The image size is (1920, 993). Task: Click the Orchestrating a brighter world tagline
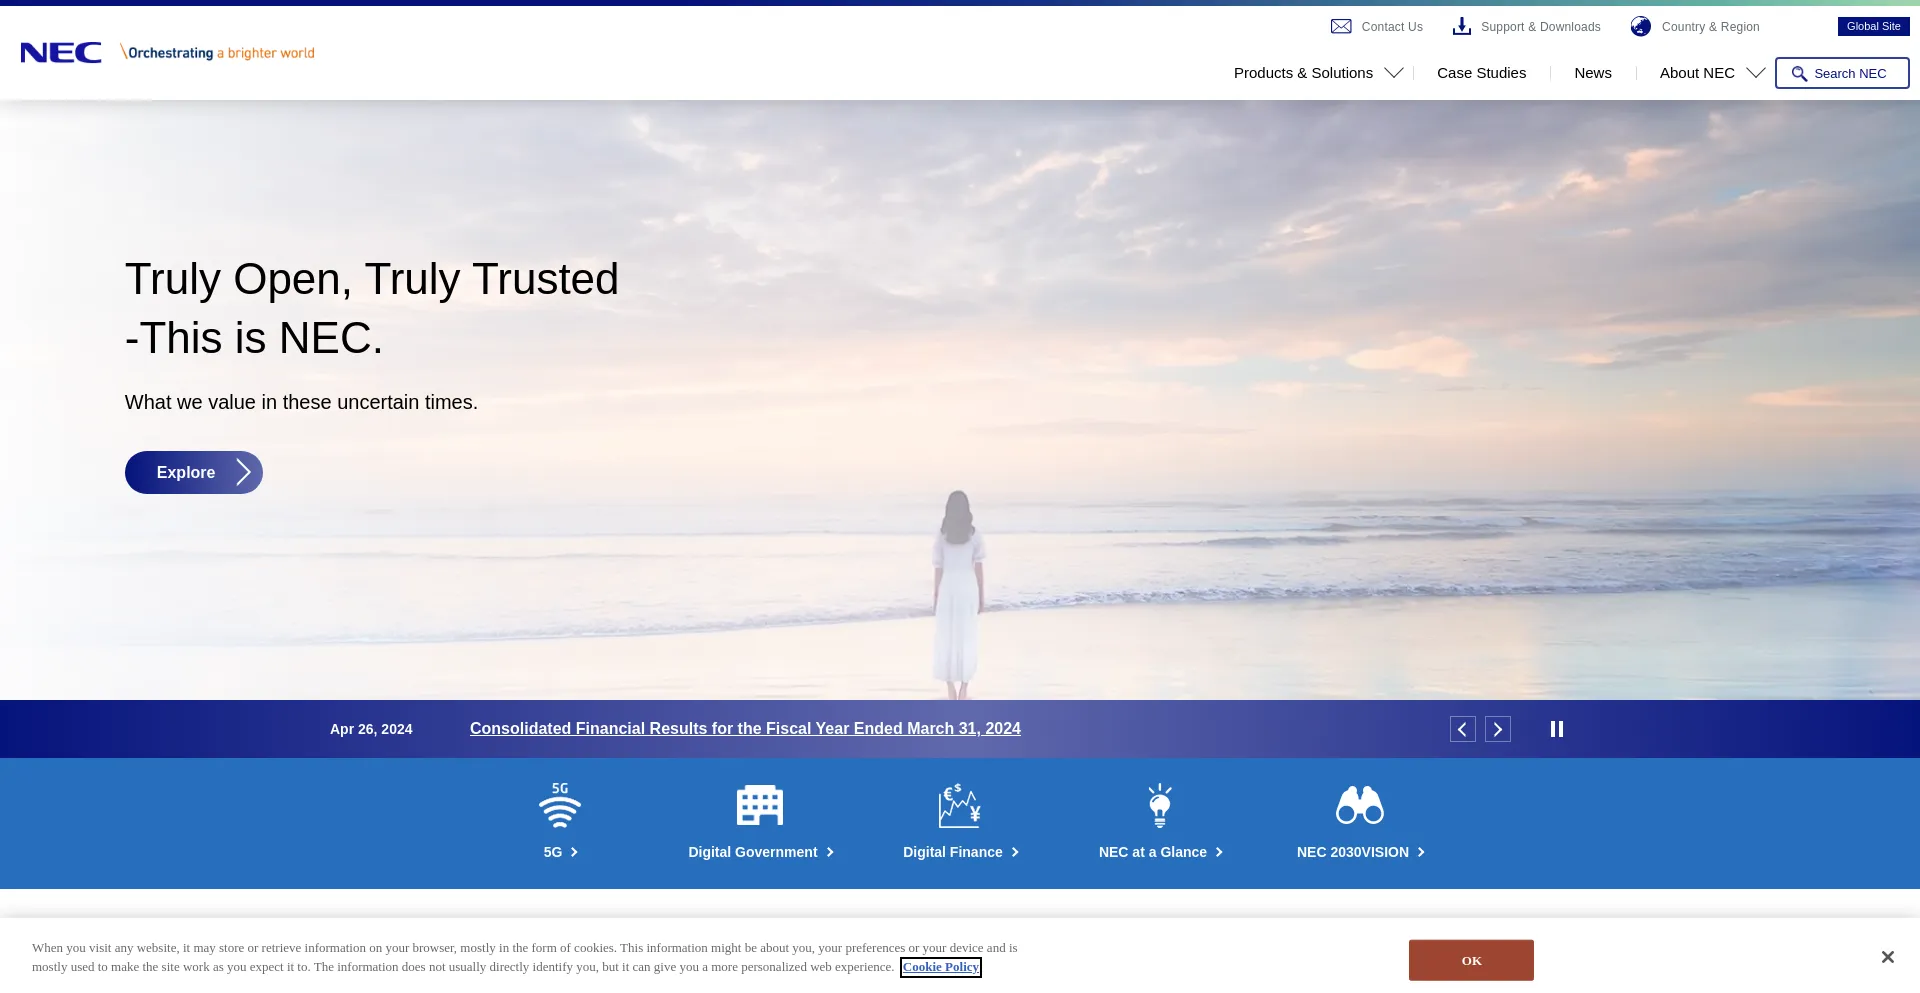pyautogui.click(x=217, y=53)
